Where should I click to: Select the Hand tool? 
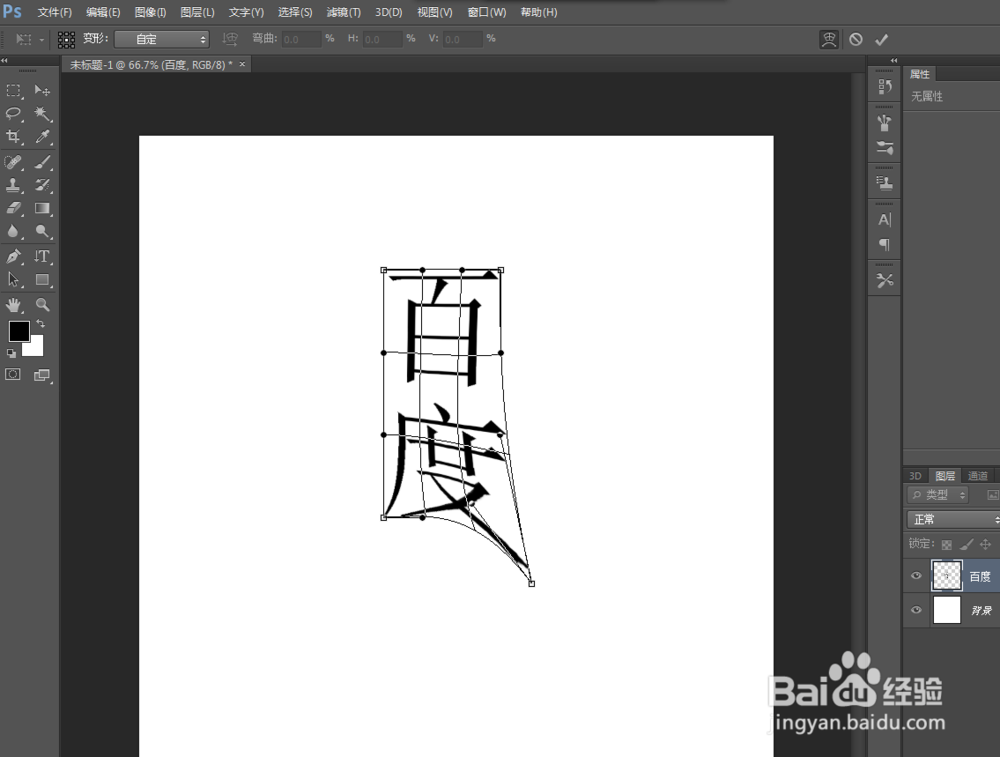point(13,305)
